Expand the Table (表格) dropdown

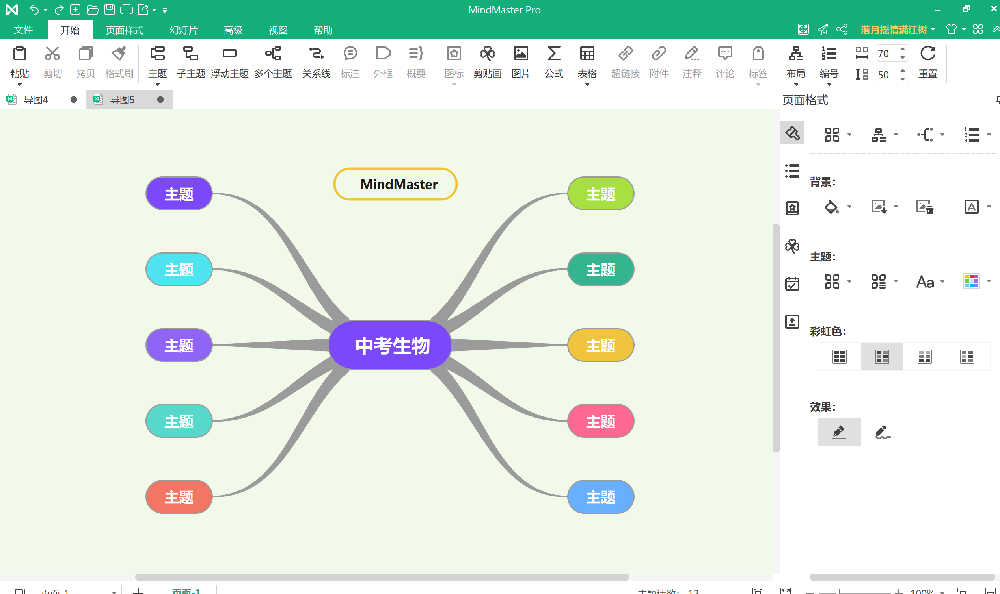(587, 85)
